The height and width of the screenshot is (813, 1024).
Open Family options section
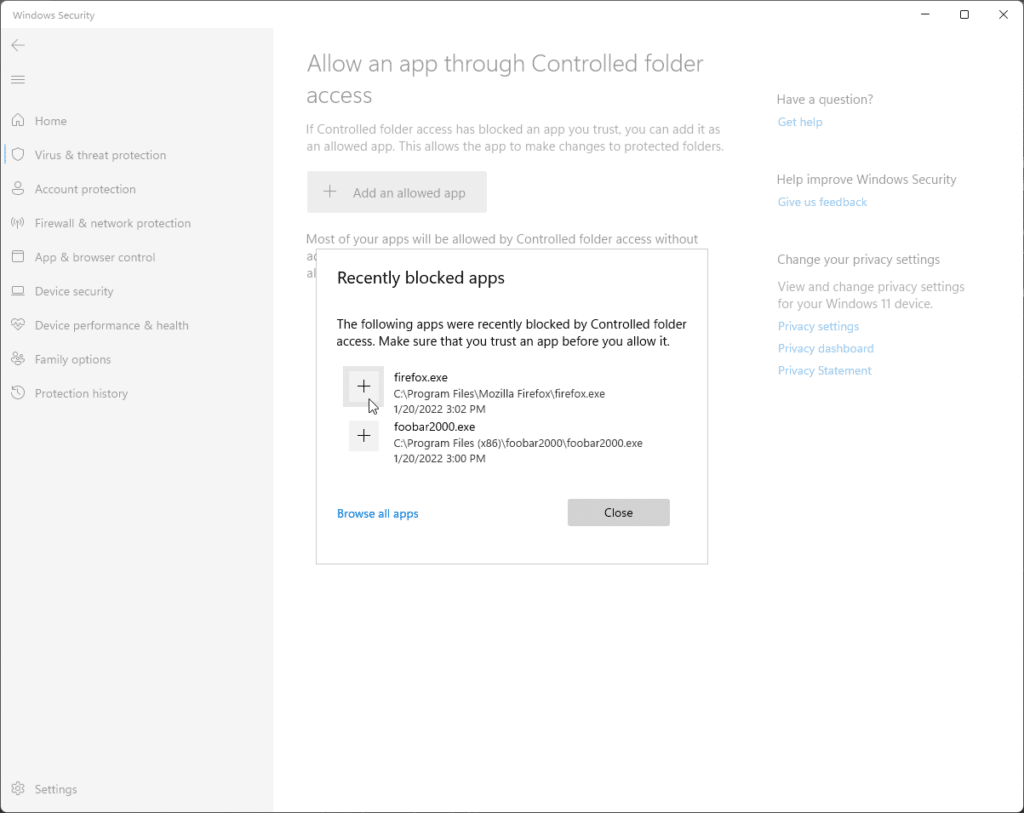73,359
